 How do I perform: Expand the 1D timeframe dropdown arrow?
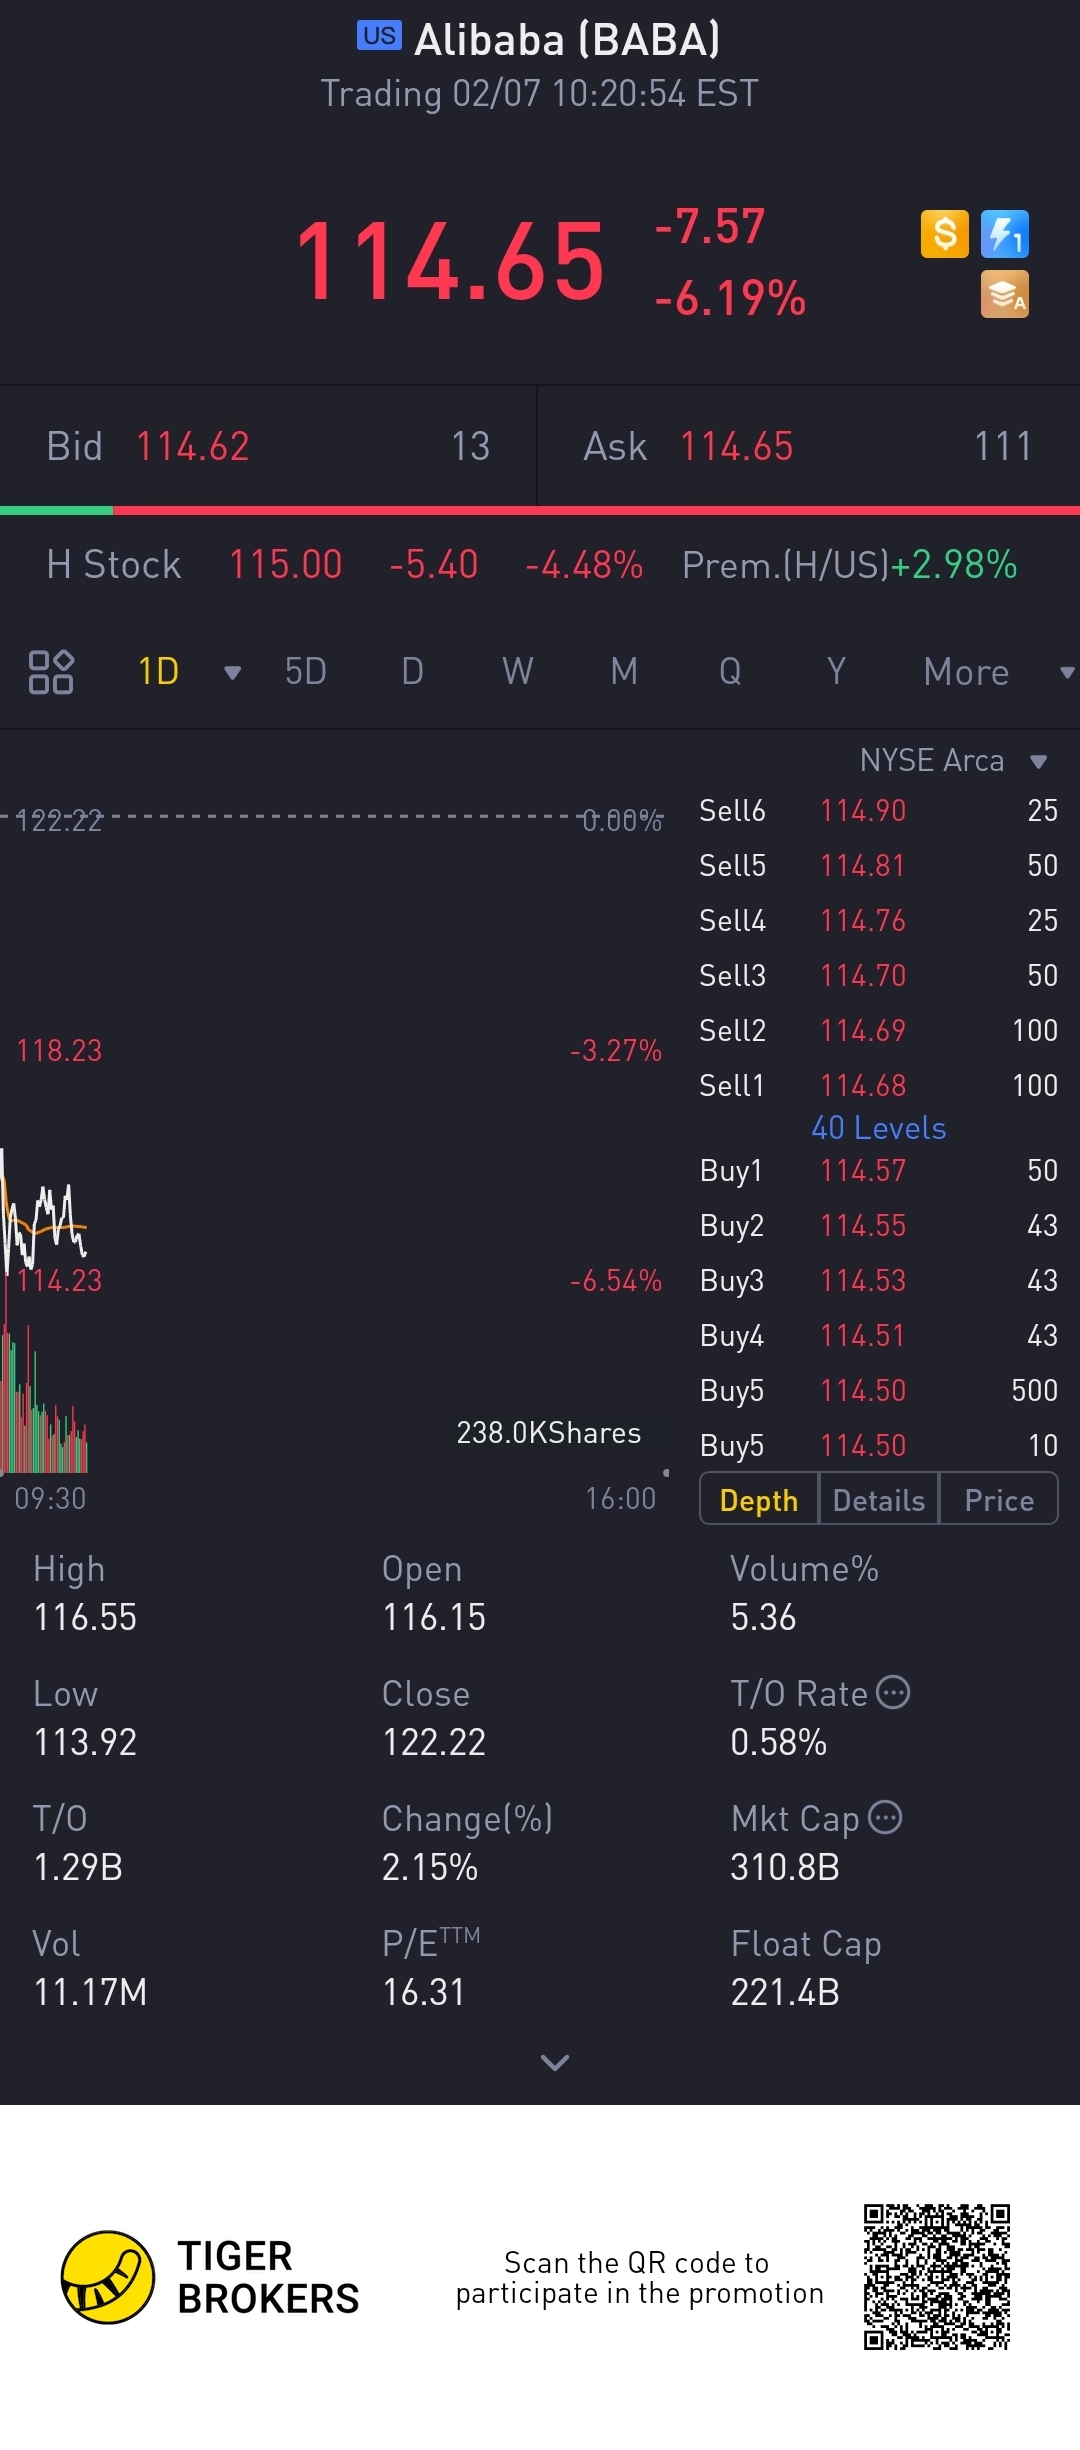click(232, 672)
